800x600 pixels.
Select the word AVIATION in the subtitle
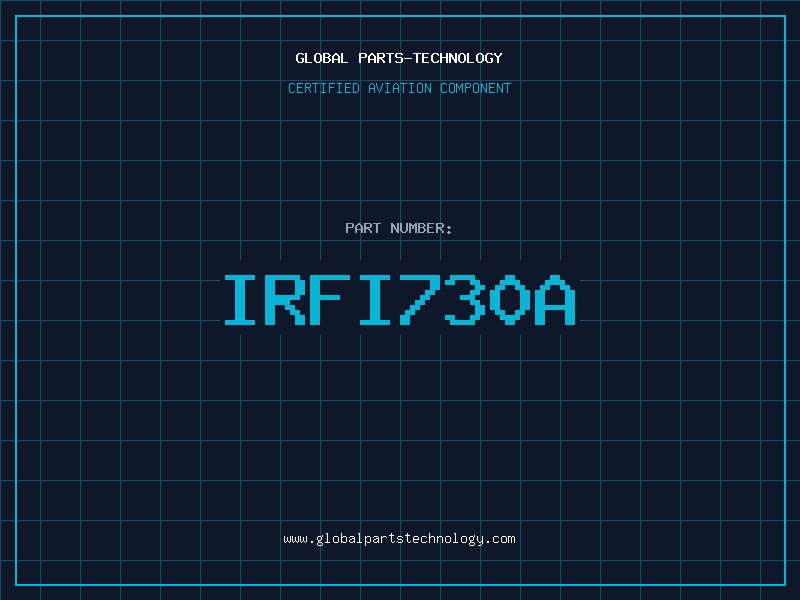398,88
